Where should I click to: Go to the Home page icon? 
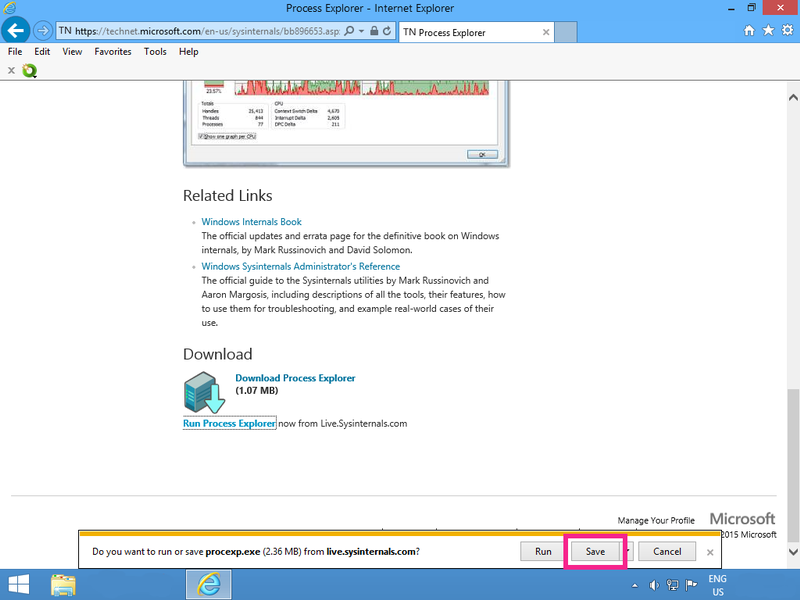coord(748,31)
